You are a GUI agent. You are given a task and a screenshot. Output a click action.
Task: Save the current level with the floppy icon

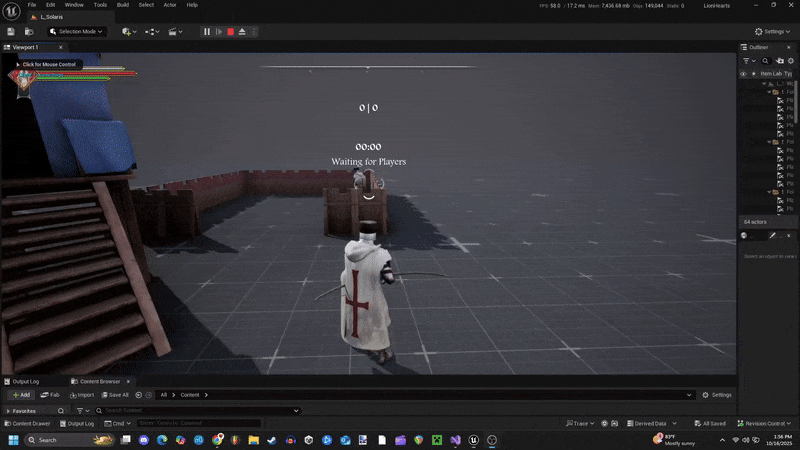point(13,31)
